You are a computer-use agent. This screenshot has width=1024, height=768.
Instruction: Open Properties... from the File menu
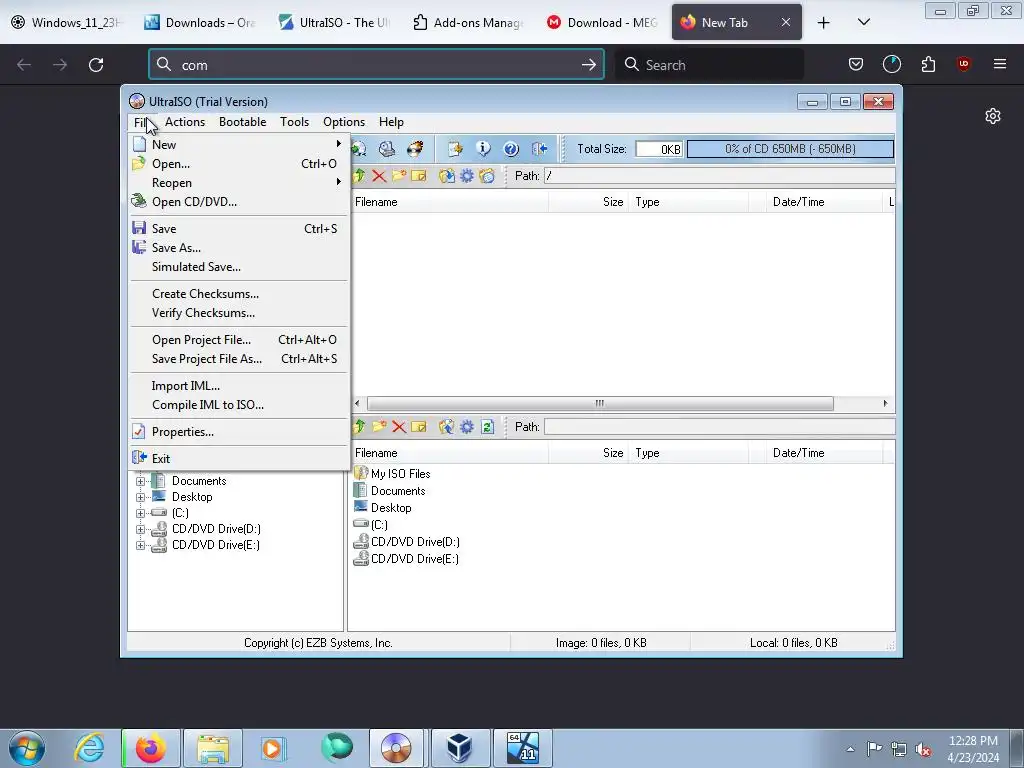(238, 432)
